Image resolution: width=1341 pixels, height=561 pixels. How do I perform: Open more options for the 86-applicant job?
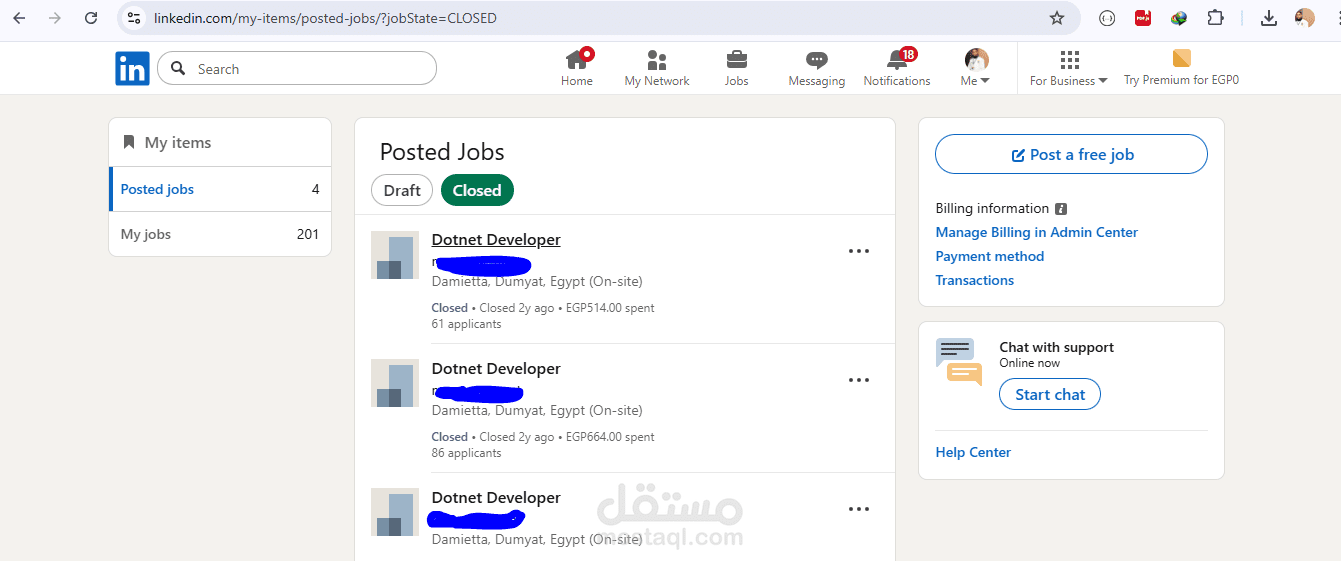coord(859,380)
